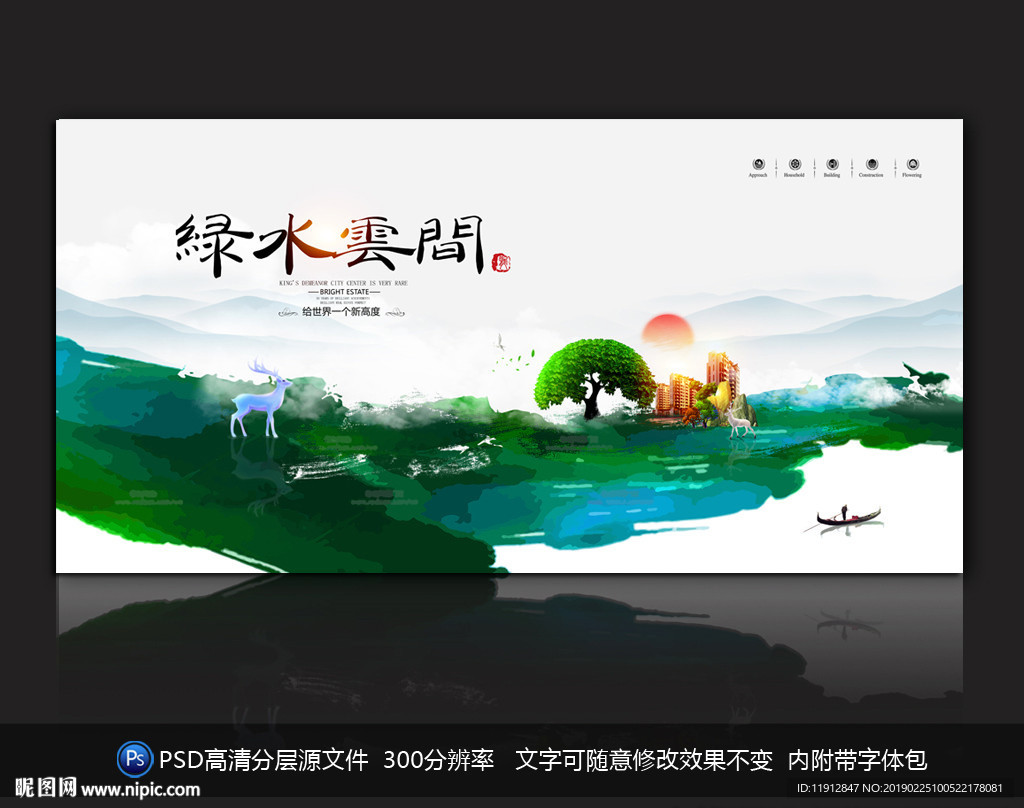Click the KING'S DEMEANOR CITY CENTER label
The height and width of the screenshot is (808, 1024).
(344, 284)
